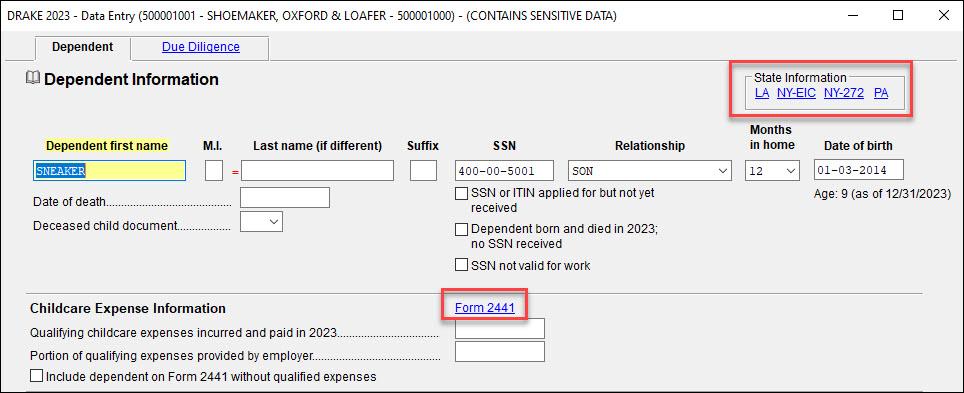Viewport: 964px width, 393px height.
Task: Click the M.I. input box
Action: pyautogui.click(x=214, y=170)
